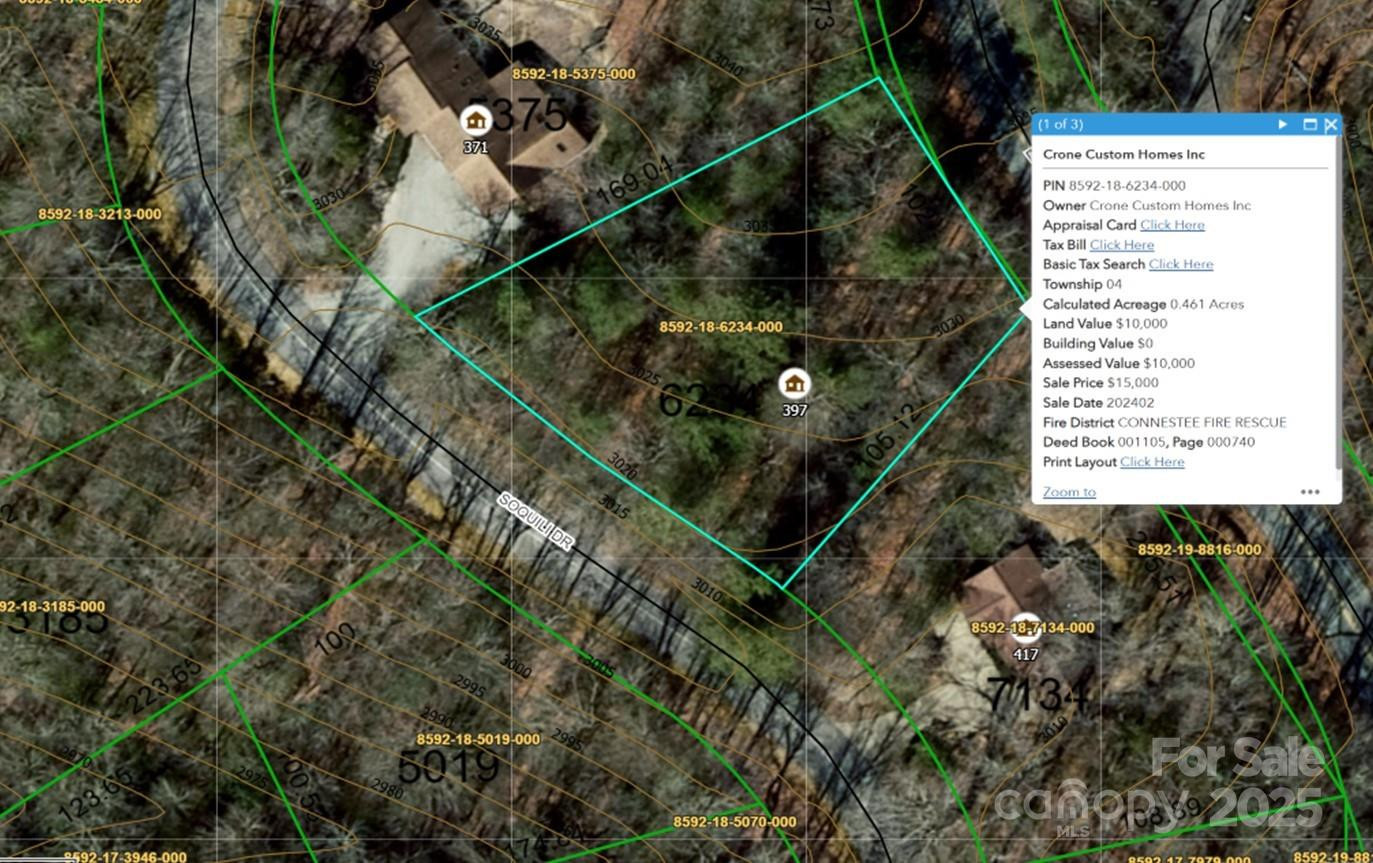Click the popup's pointer arrow on its left edge
Screen dimensions: 1373x863
click(1030, 155)
